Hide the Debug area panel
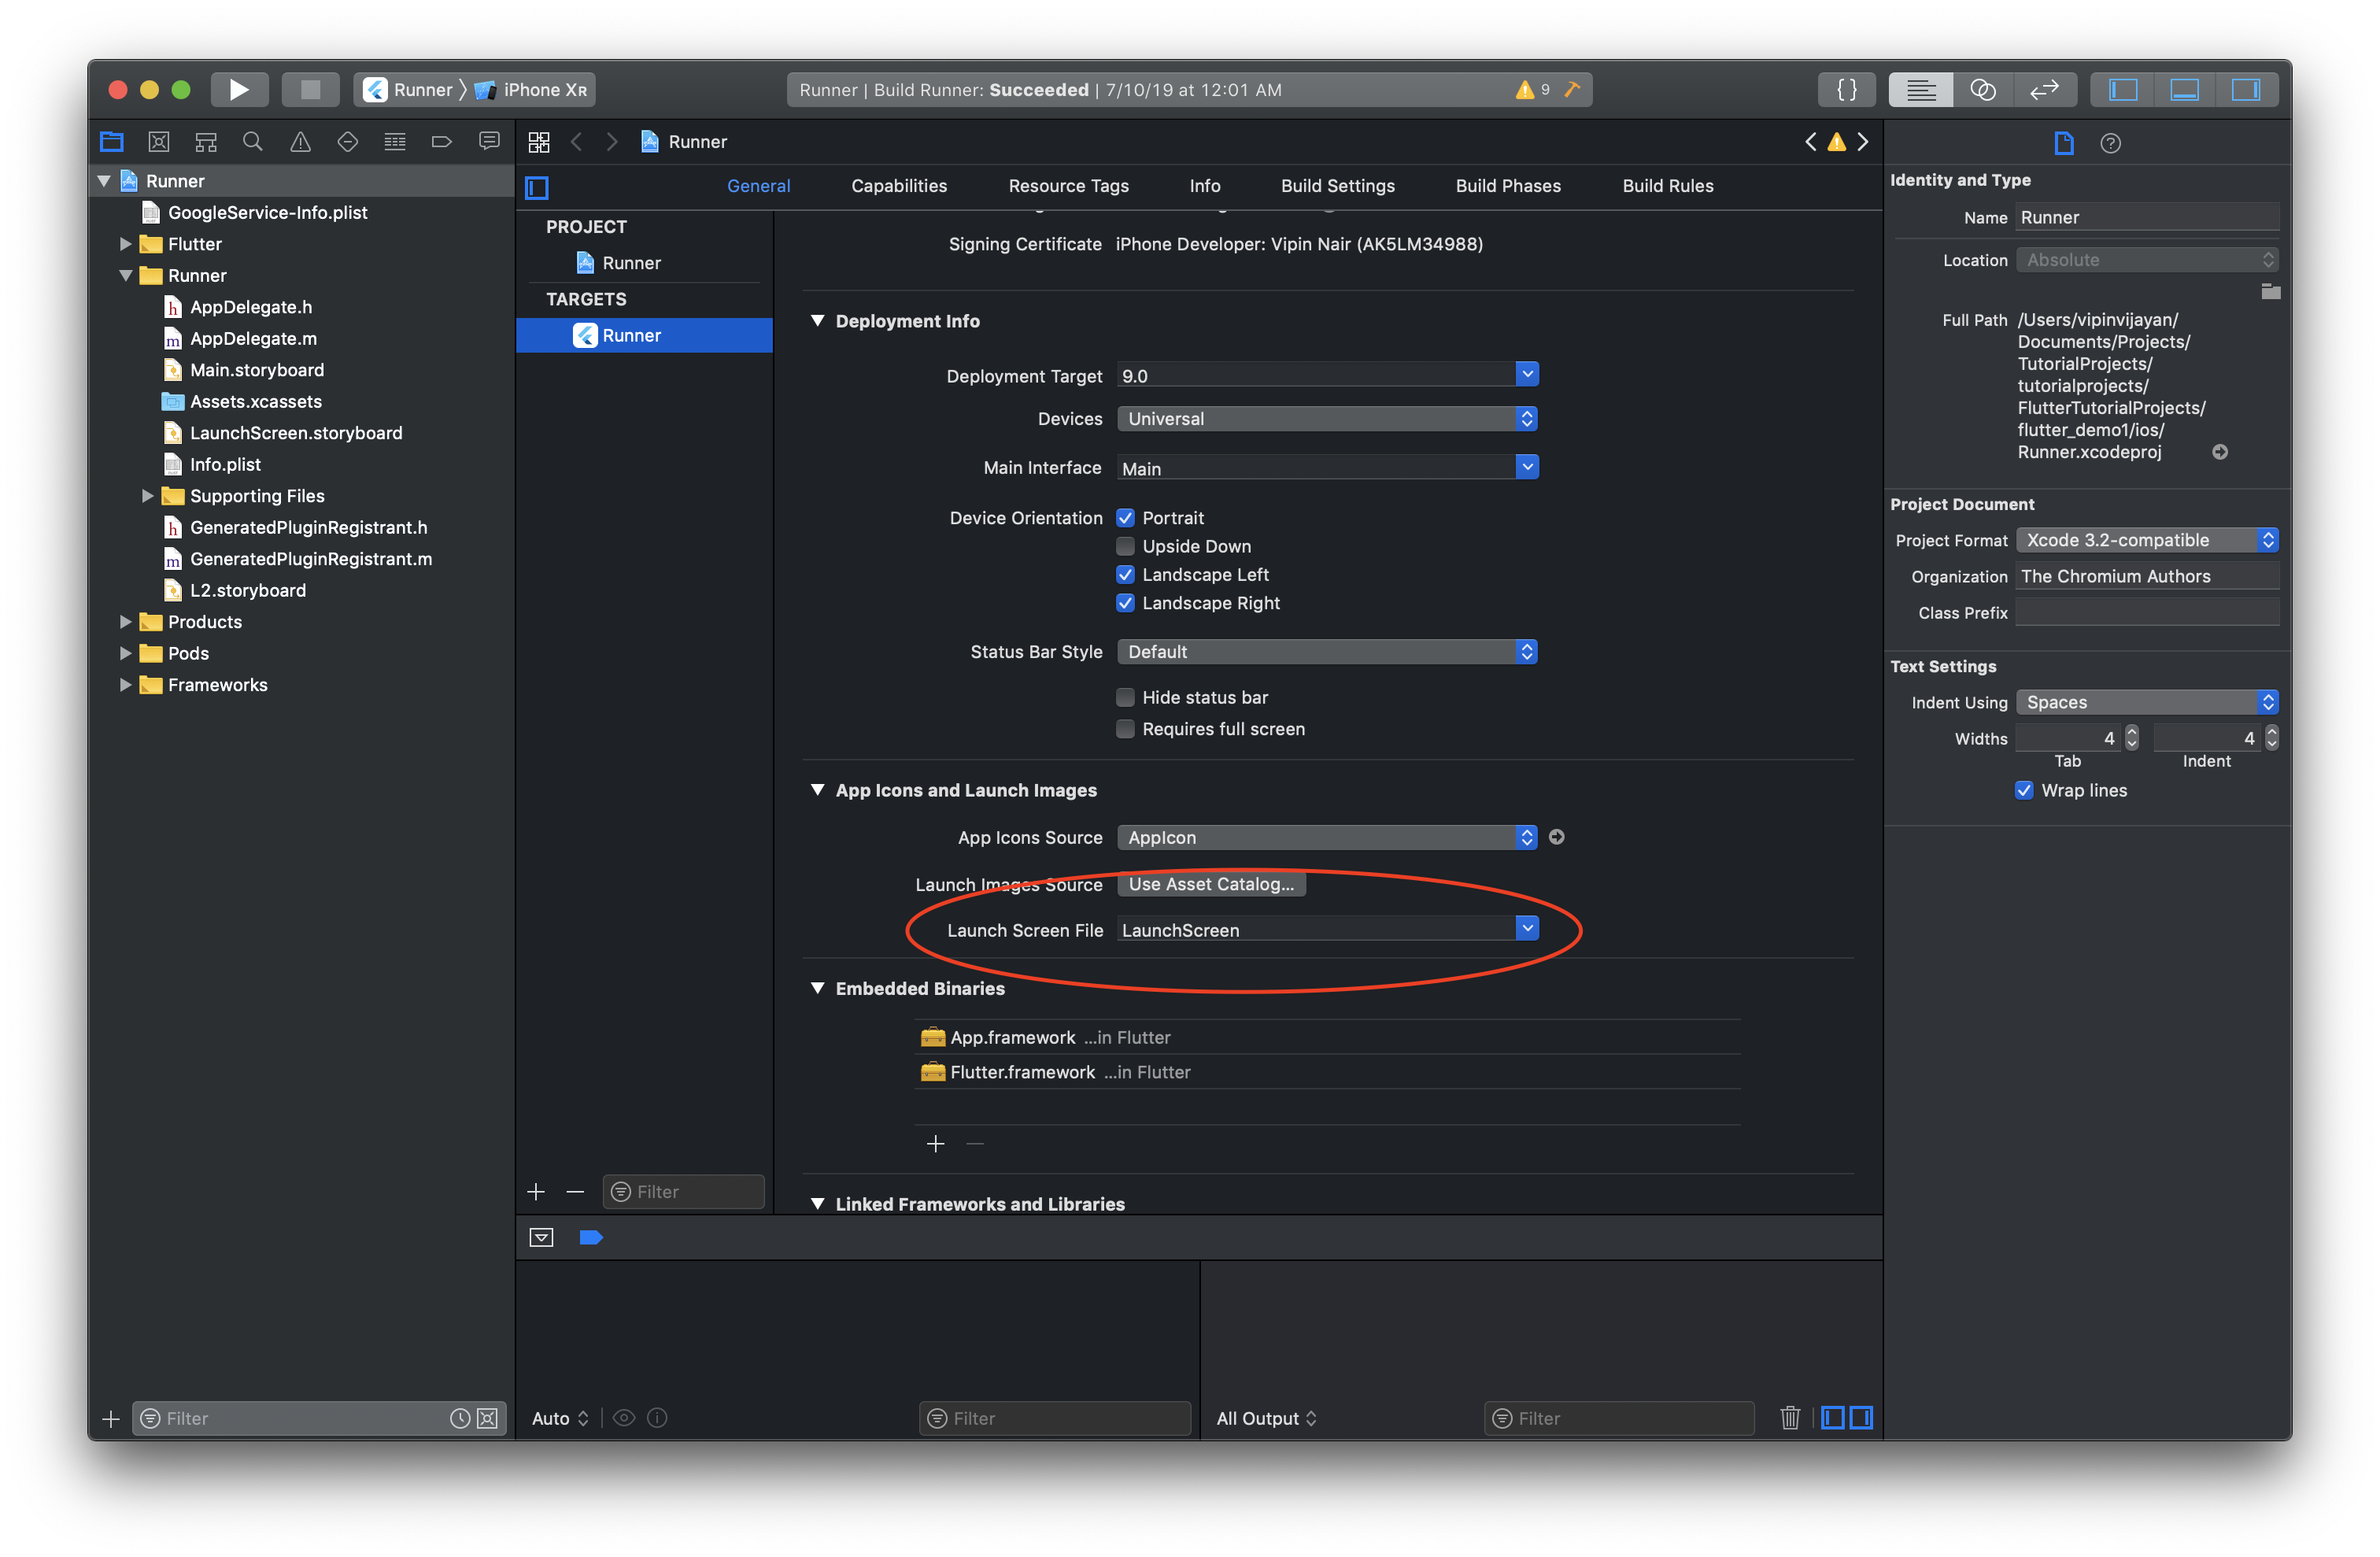The width and height of the screenshot is (2380, 1557). click(2185, 90)
